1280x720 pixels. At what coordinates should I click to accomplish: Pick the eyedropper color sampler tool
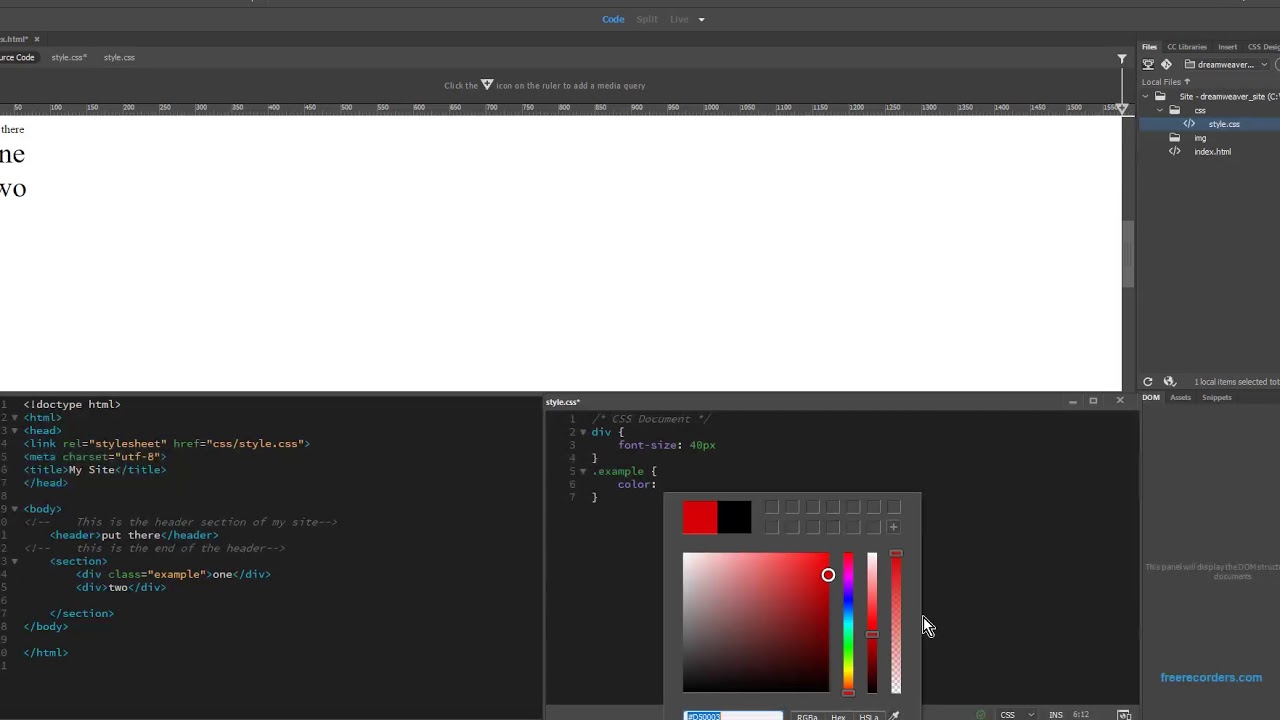(x=894, y=716)
